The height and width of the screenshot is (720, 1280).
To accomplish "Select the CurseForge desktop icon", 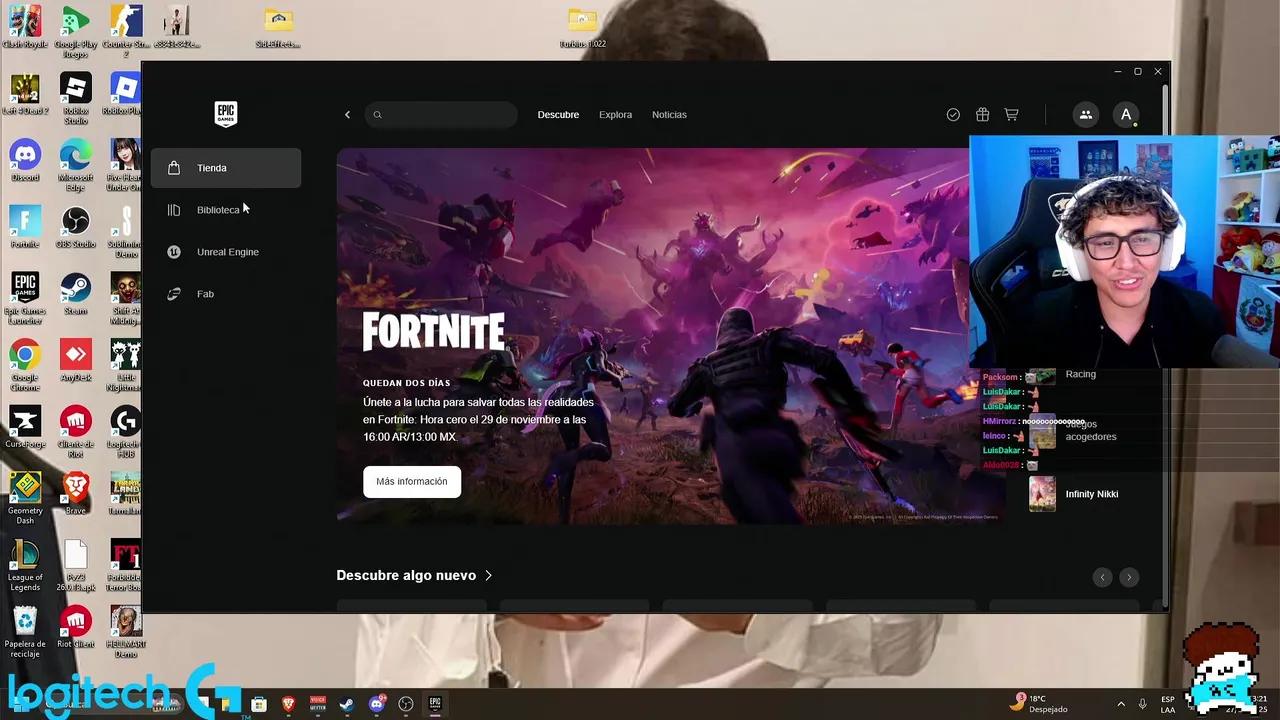I will pos(25,427).
